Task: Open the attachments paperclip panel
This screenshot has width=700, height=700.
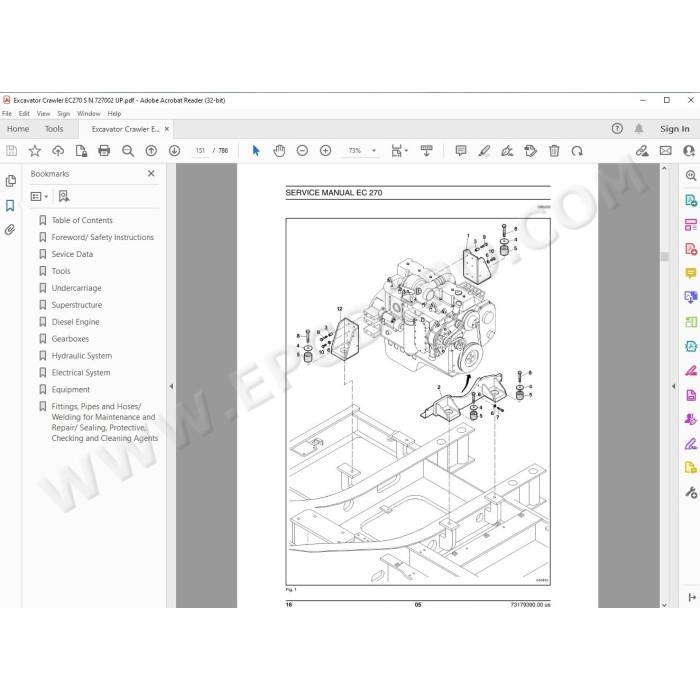Action: pyautogui.click(x=10, y=229)
